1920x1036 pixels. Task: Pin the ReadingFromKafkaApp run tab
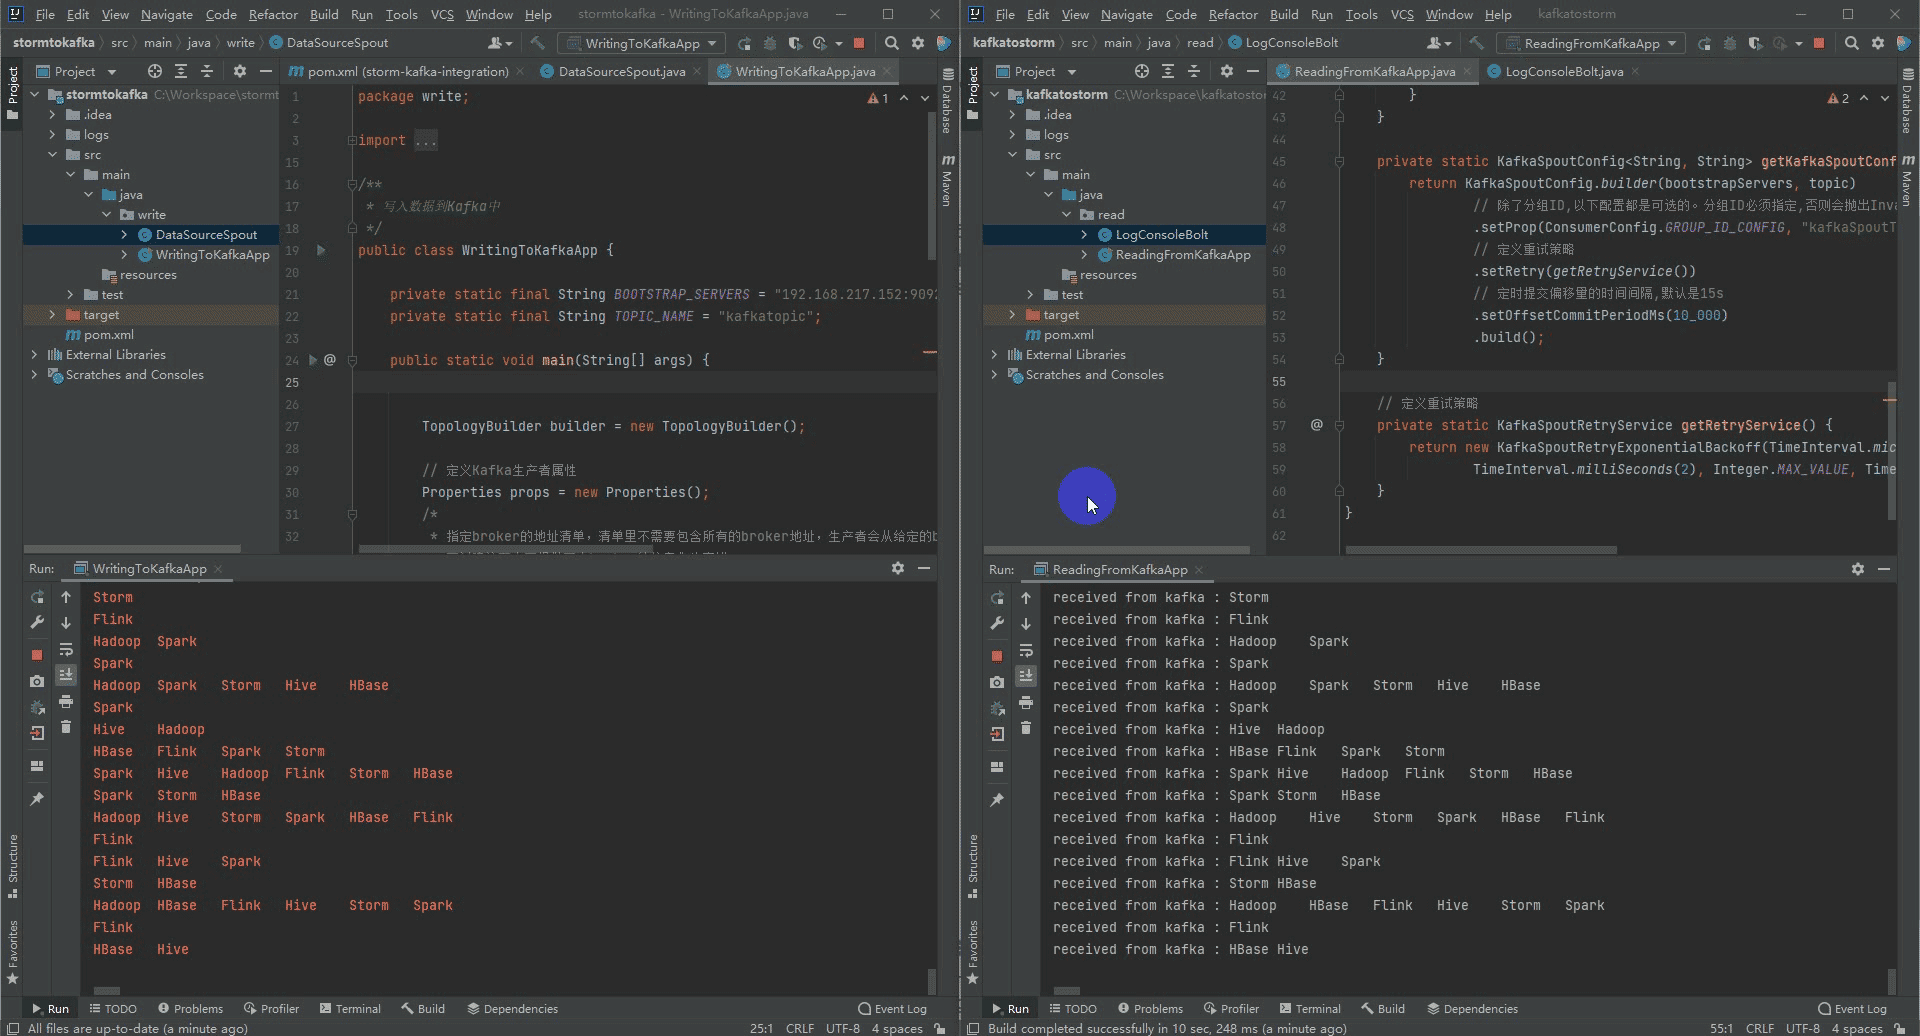coord(997,800)
